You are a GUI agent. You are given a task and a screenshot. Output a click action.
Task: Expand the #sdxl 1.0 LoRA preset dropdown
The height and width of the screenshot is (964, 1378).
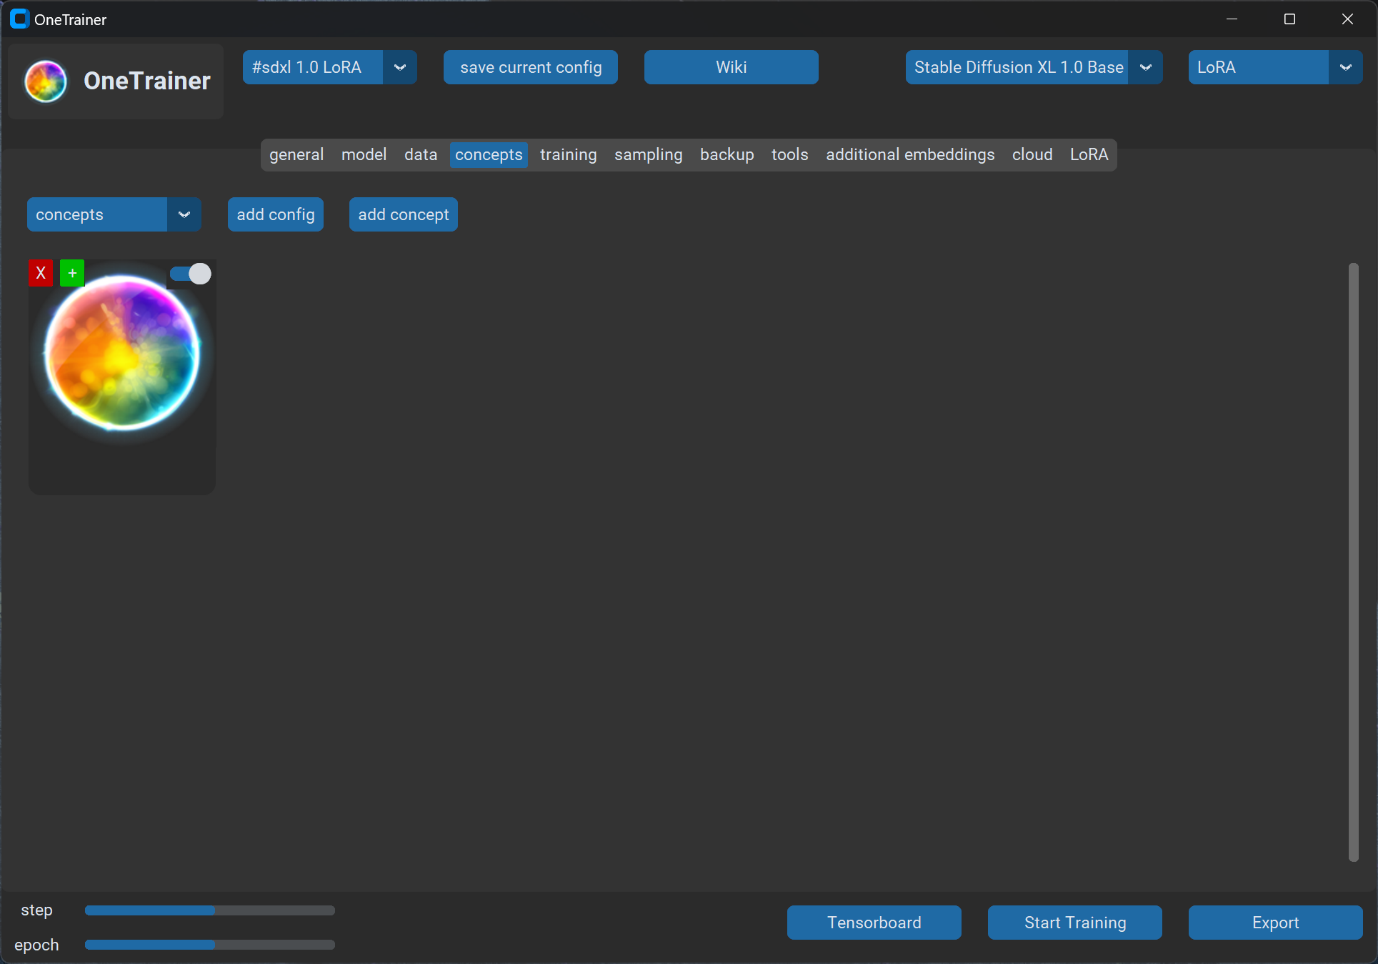coord(399,67)
